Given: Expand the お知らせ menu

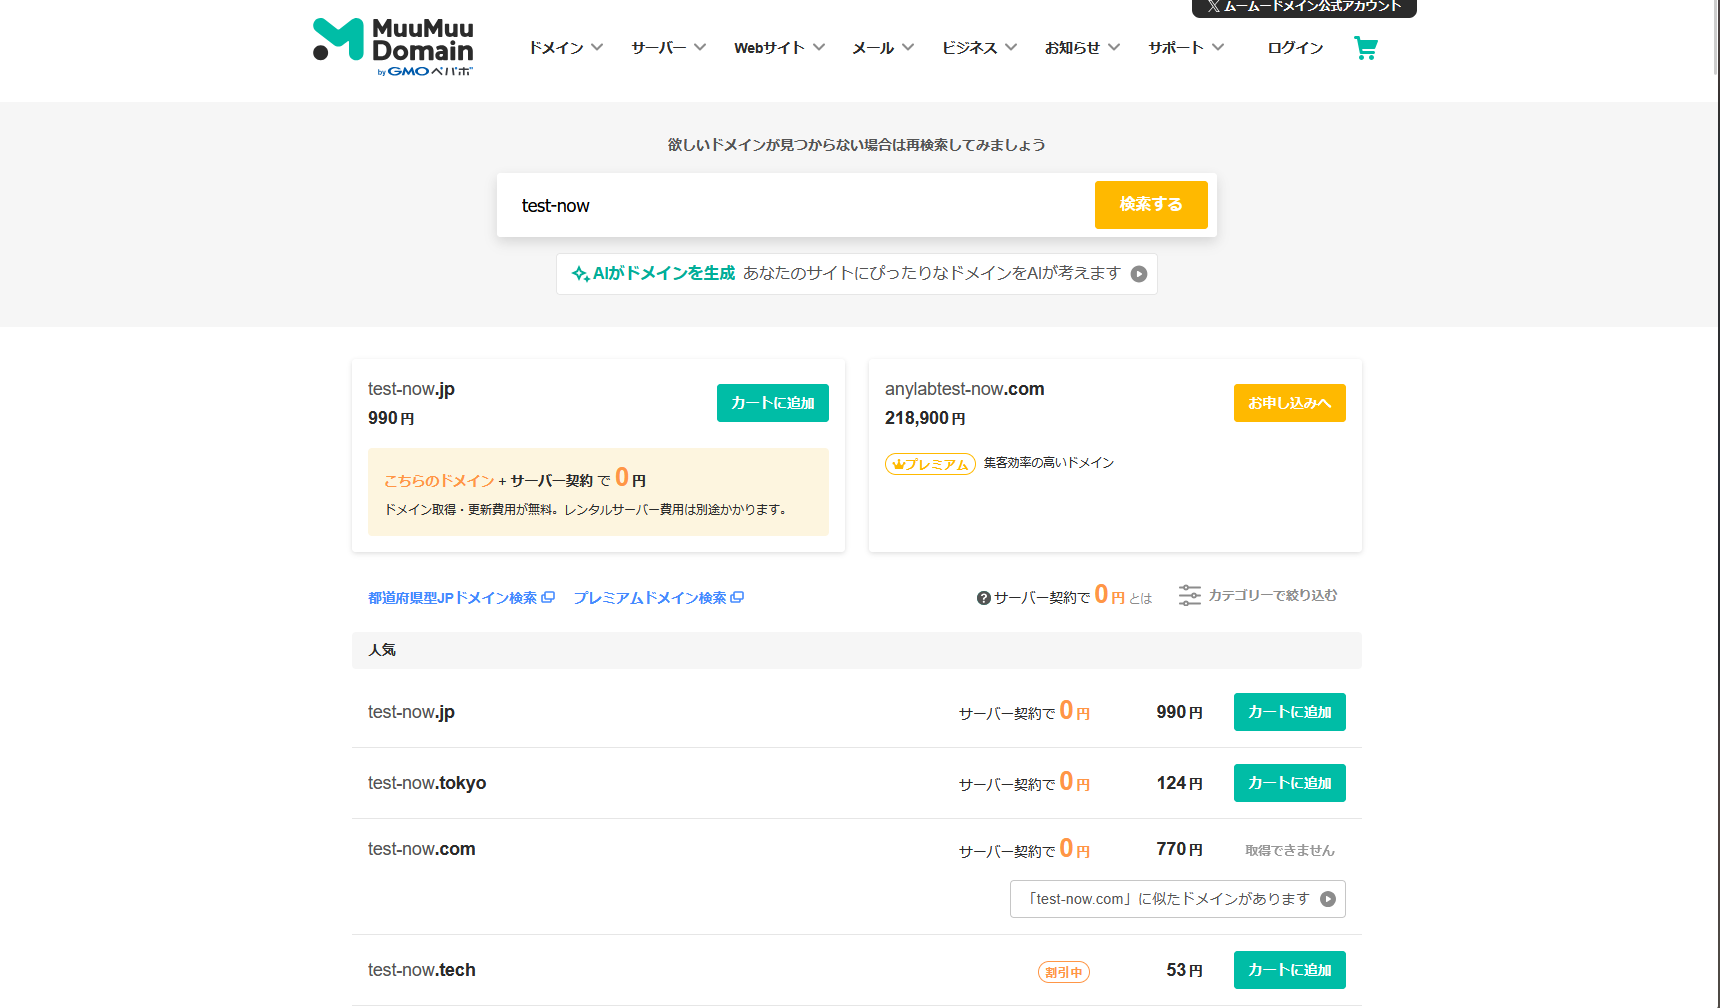Looking at the screenshot, I should click(x=1083, y=48).
